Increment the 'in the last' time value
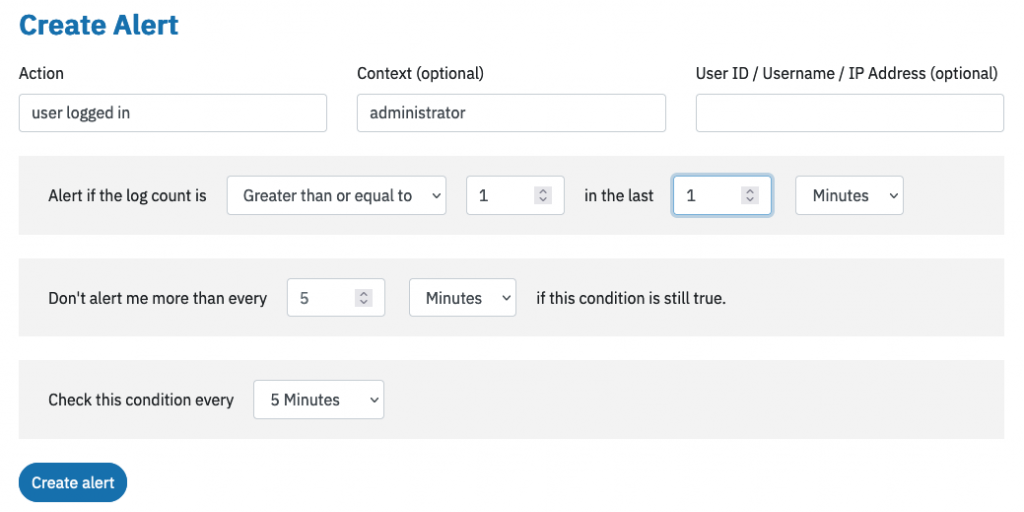 point(750,191)
